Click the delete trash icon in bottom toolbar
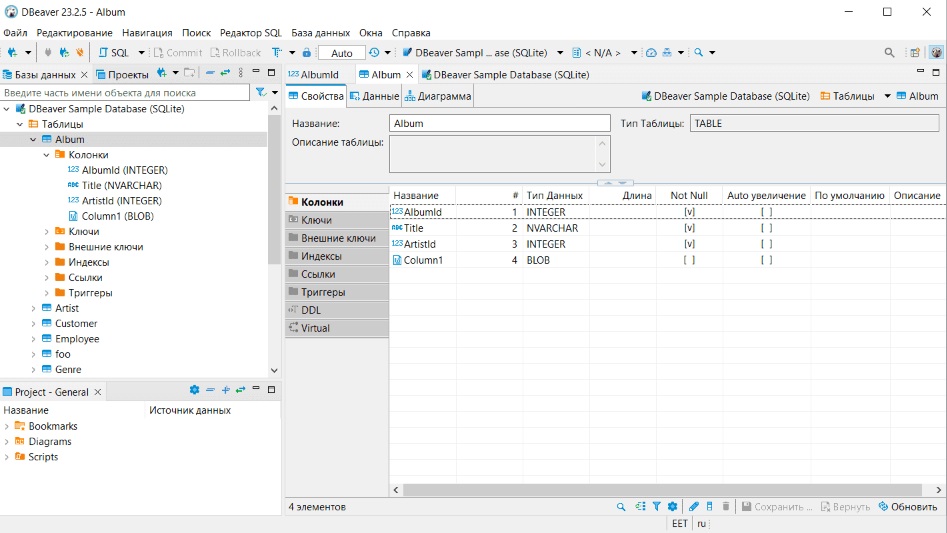947x533 pixels. (x=726, y=507)
